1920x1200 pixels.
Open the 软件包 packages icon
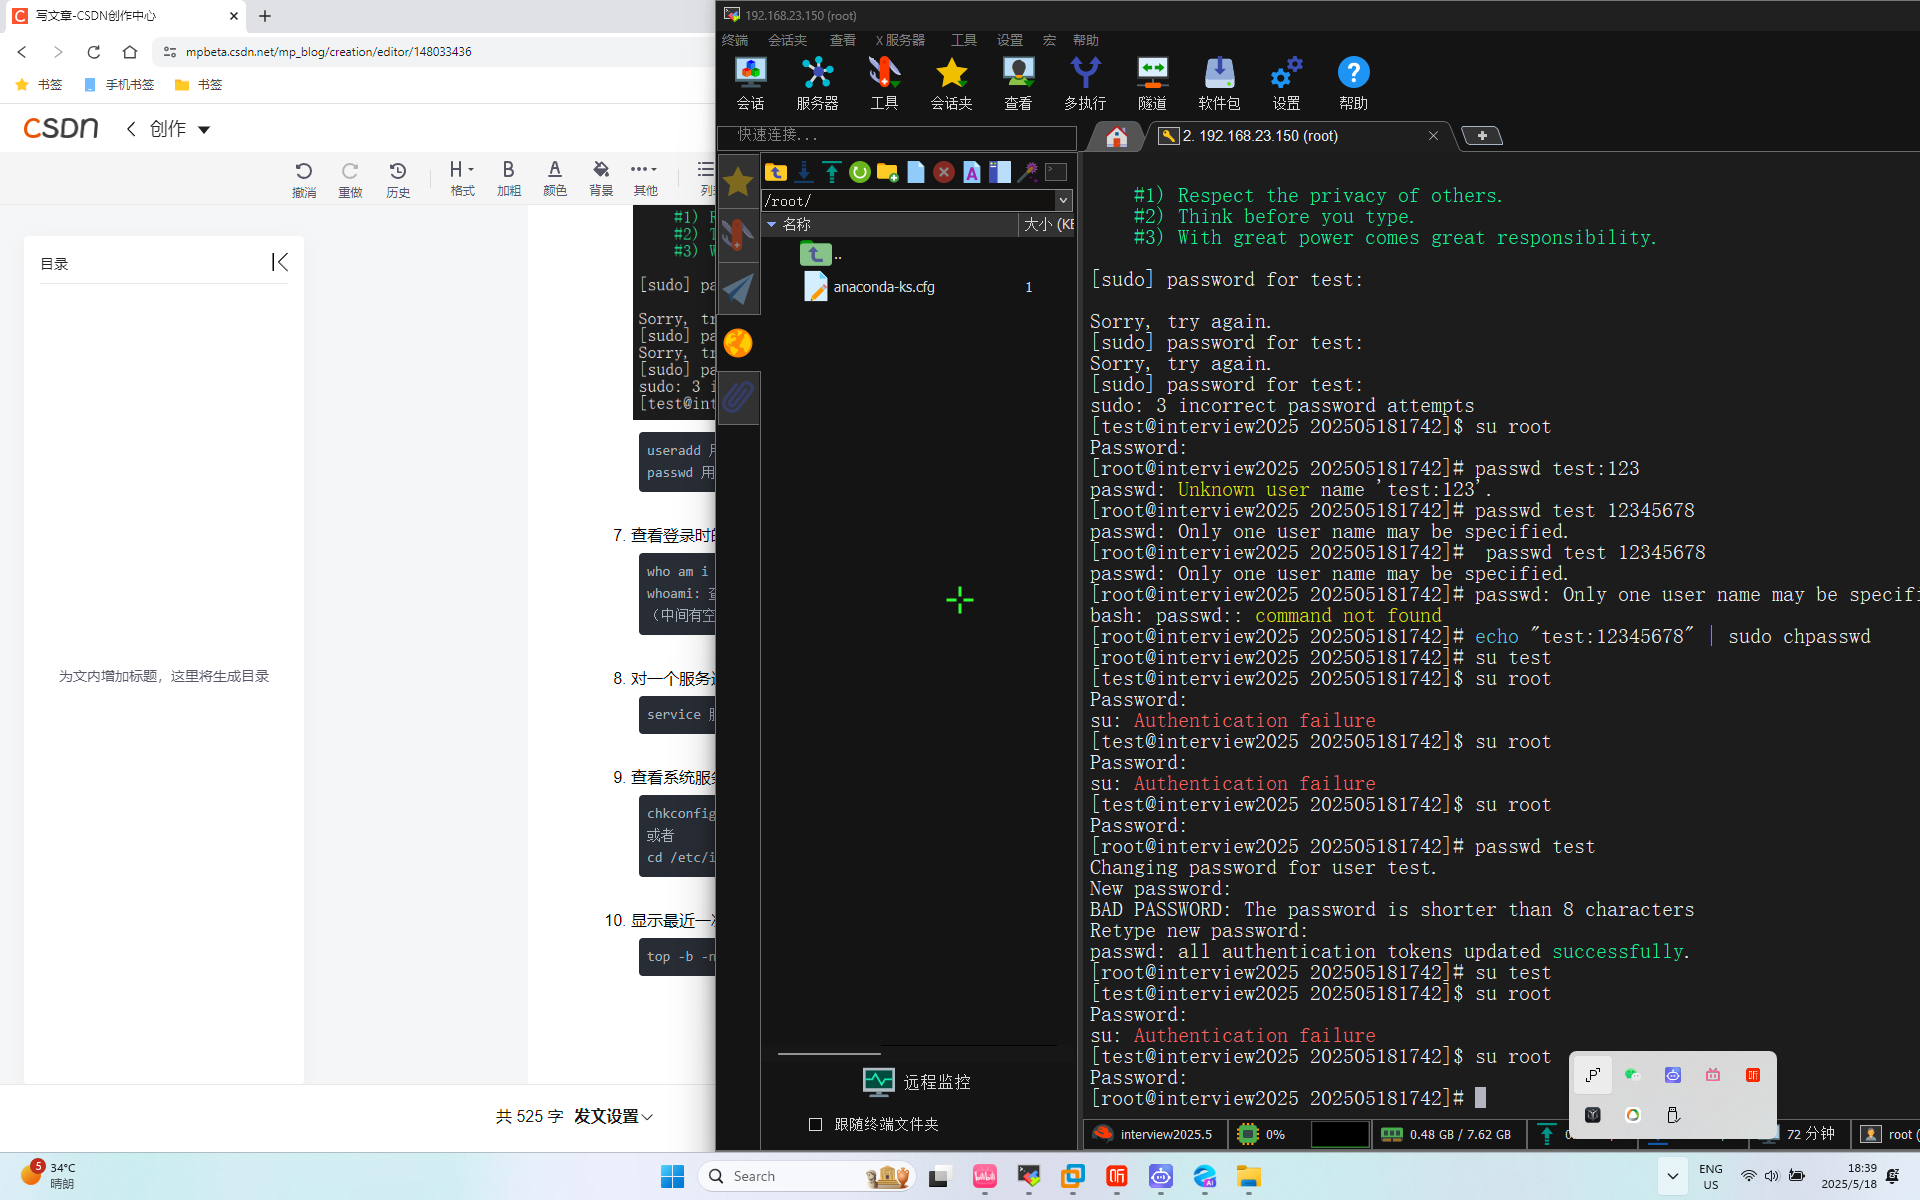pos(1219,83)
